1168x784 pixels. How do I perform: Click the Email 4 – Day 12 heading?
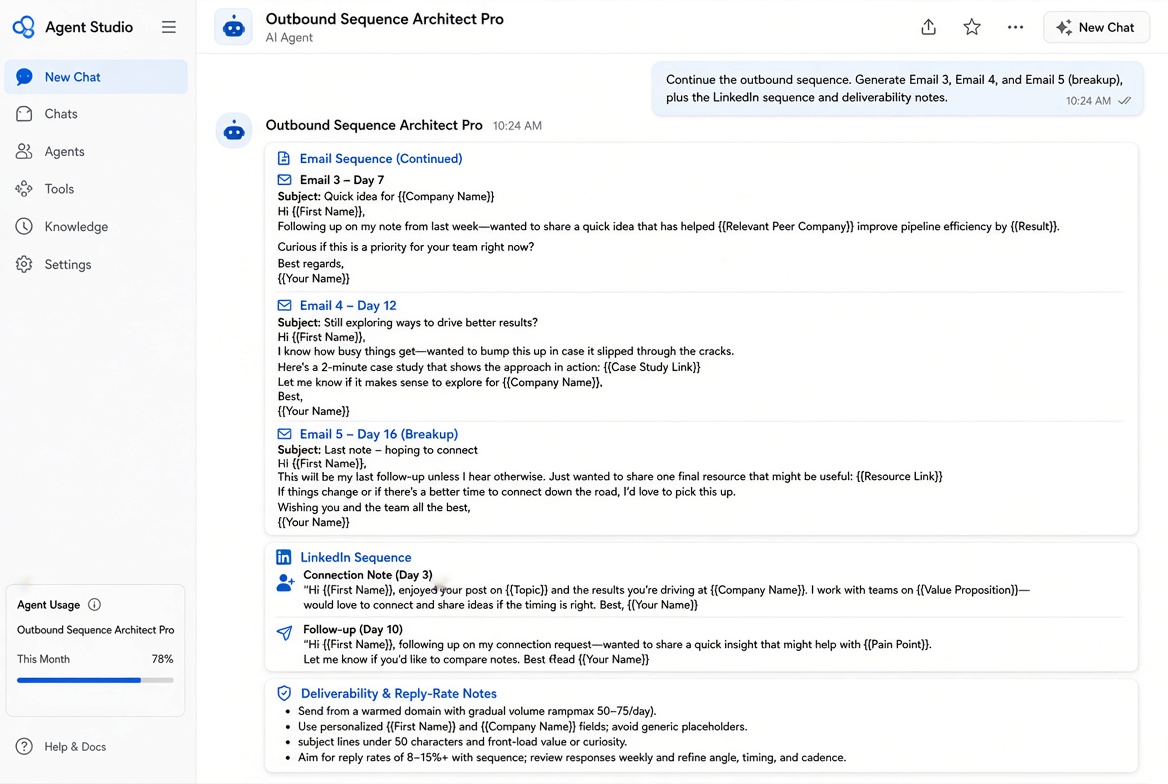point(348,306)
